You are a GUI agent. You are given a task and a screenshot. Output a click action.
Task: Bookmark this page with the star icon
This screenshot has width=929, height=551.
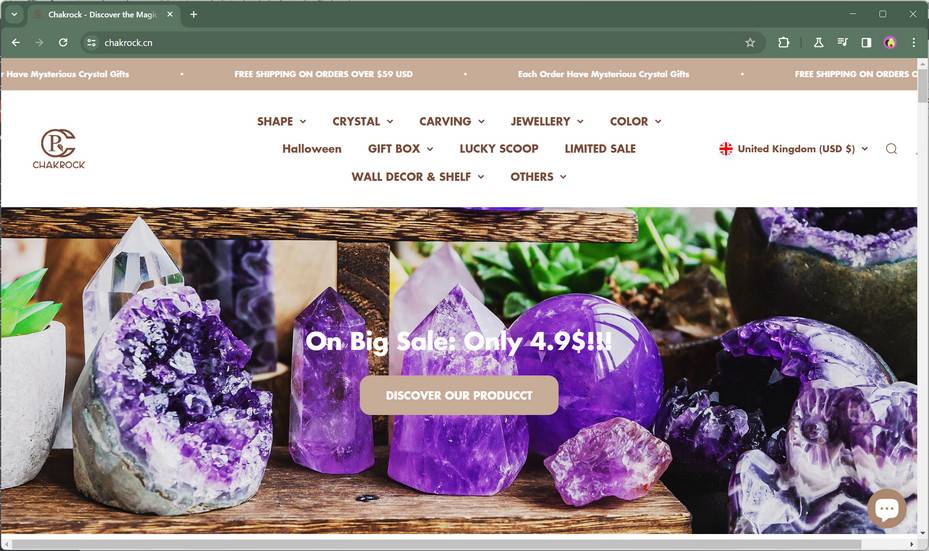pos(750,43)
